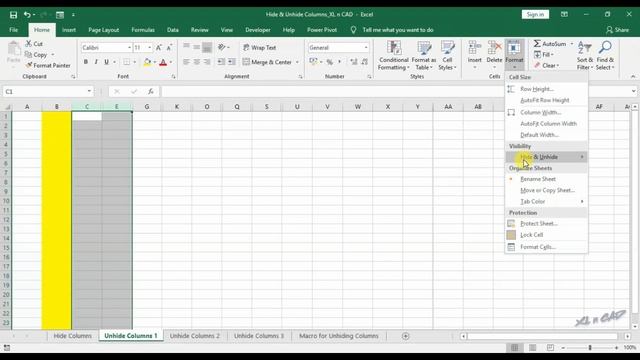Apply Percent Style format
Viewport: 640px width, 360px height.
pos(329,62)
